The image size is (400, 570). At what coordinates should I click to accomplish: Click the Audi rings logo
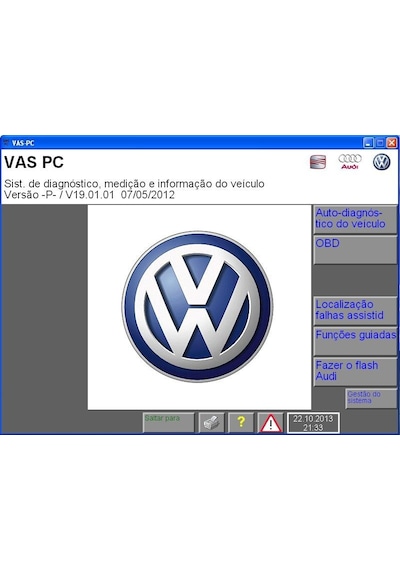click(x=350, y=161)
